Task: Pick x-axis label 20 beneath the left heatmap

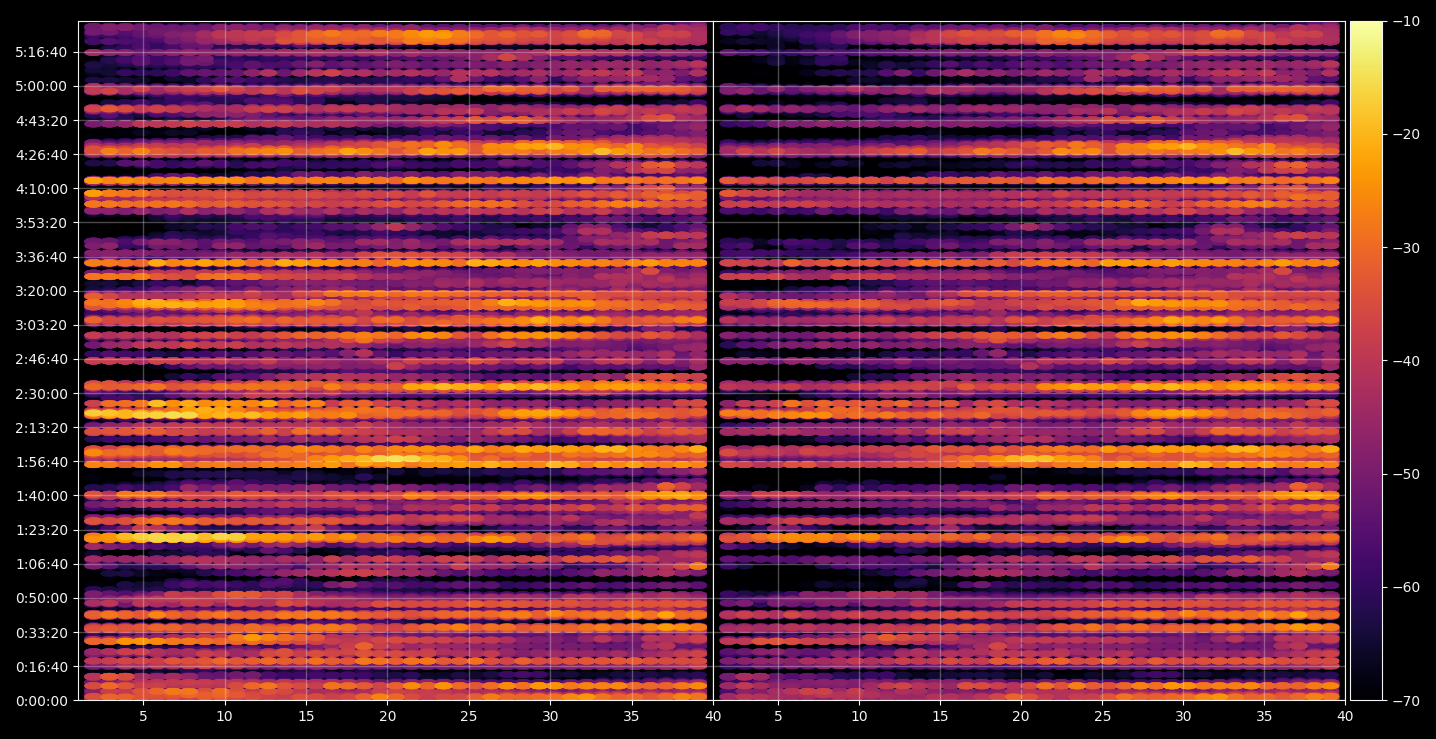Action: pos(388,717)
